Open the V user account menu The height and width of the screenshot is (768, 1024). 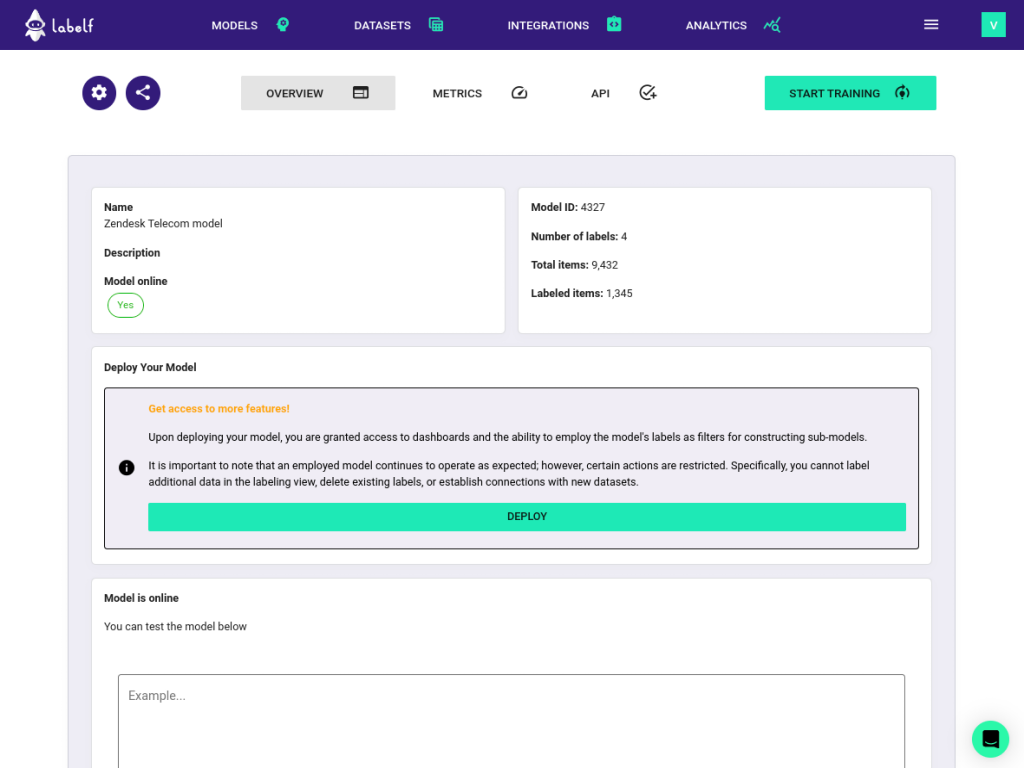(993, 23)
